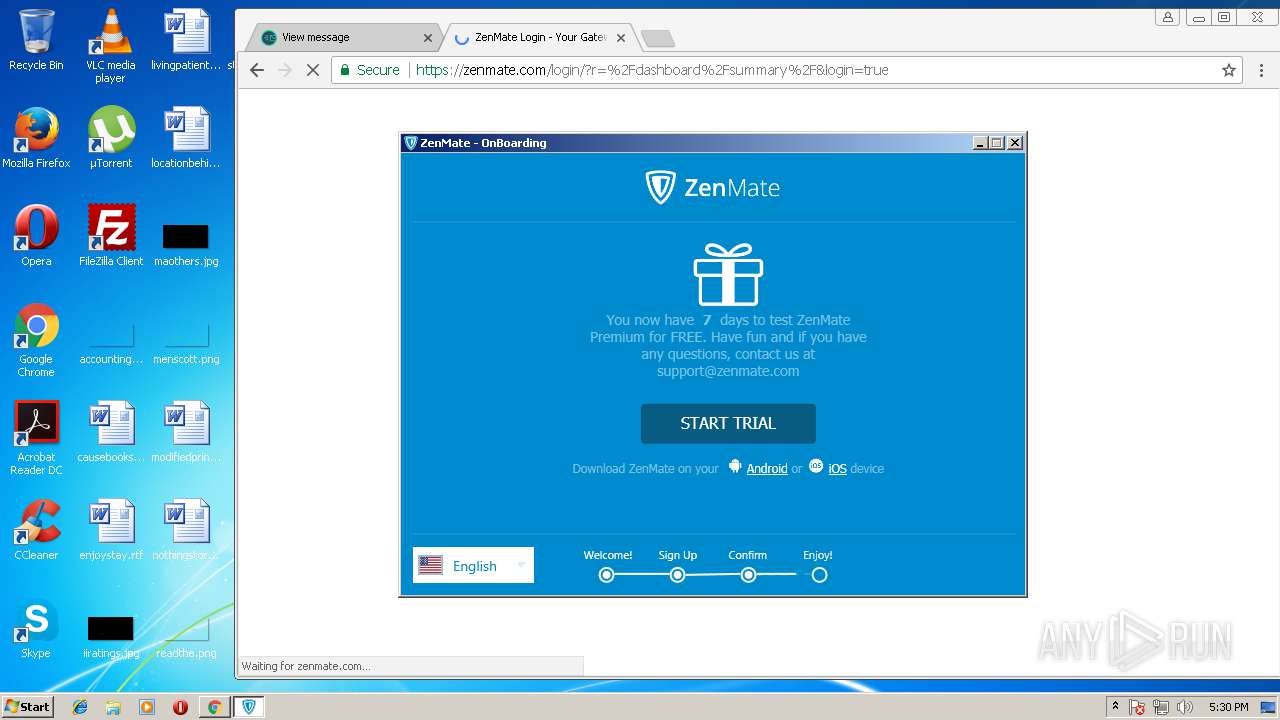Open the iOS download link
The height and width of the screenshot is (720, 1280).
(837, 468)
